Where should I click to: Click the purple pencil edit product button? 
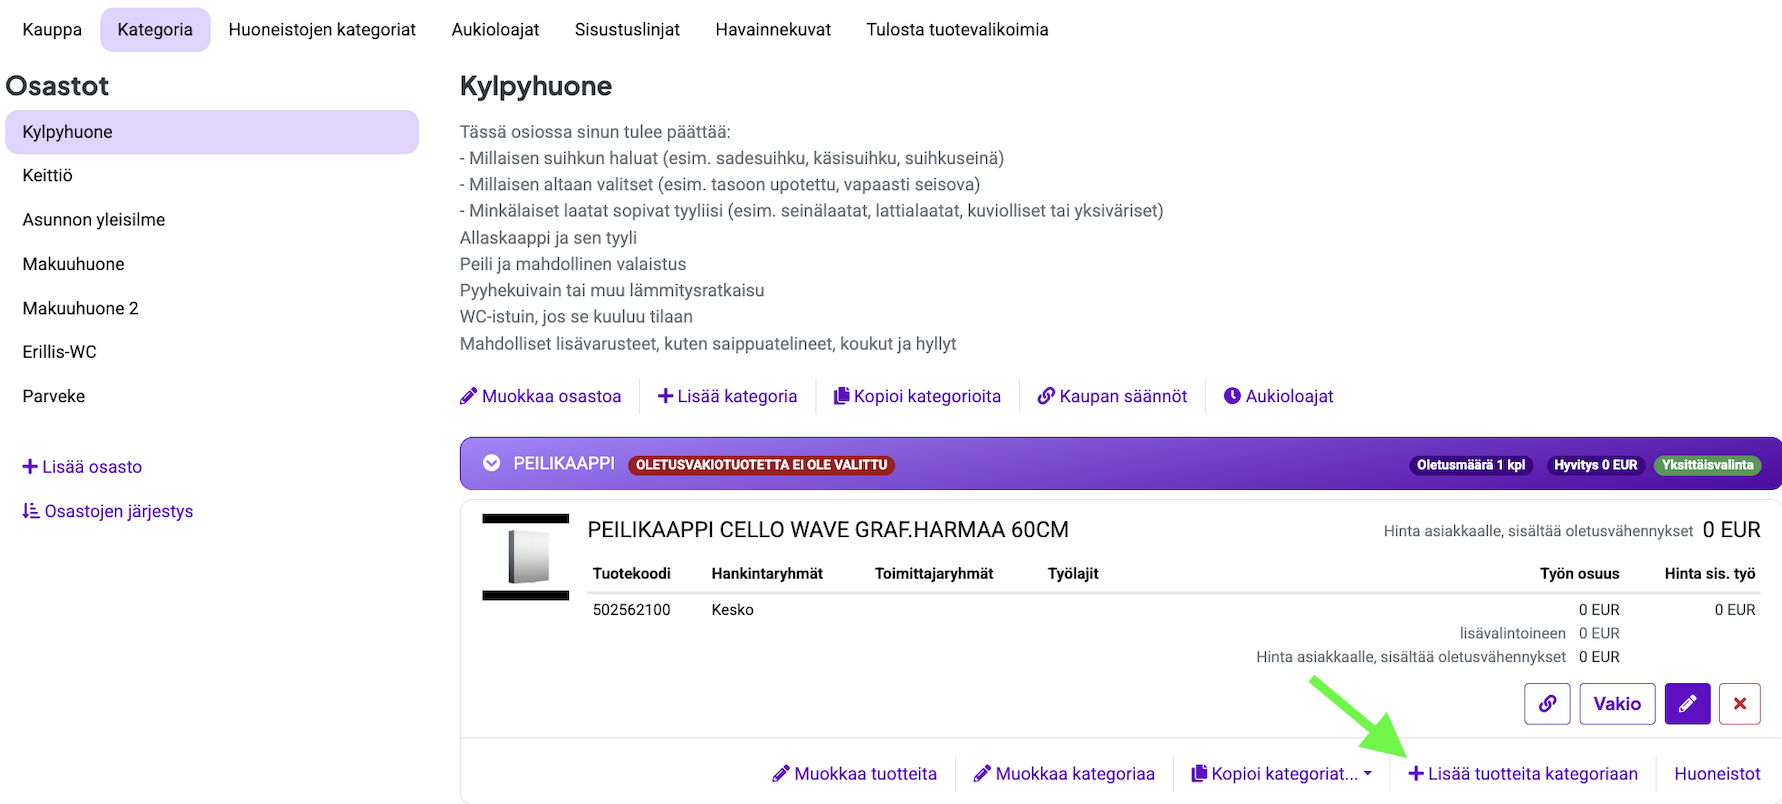click(x=1687, y=704)
